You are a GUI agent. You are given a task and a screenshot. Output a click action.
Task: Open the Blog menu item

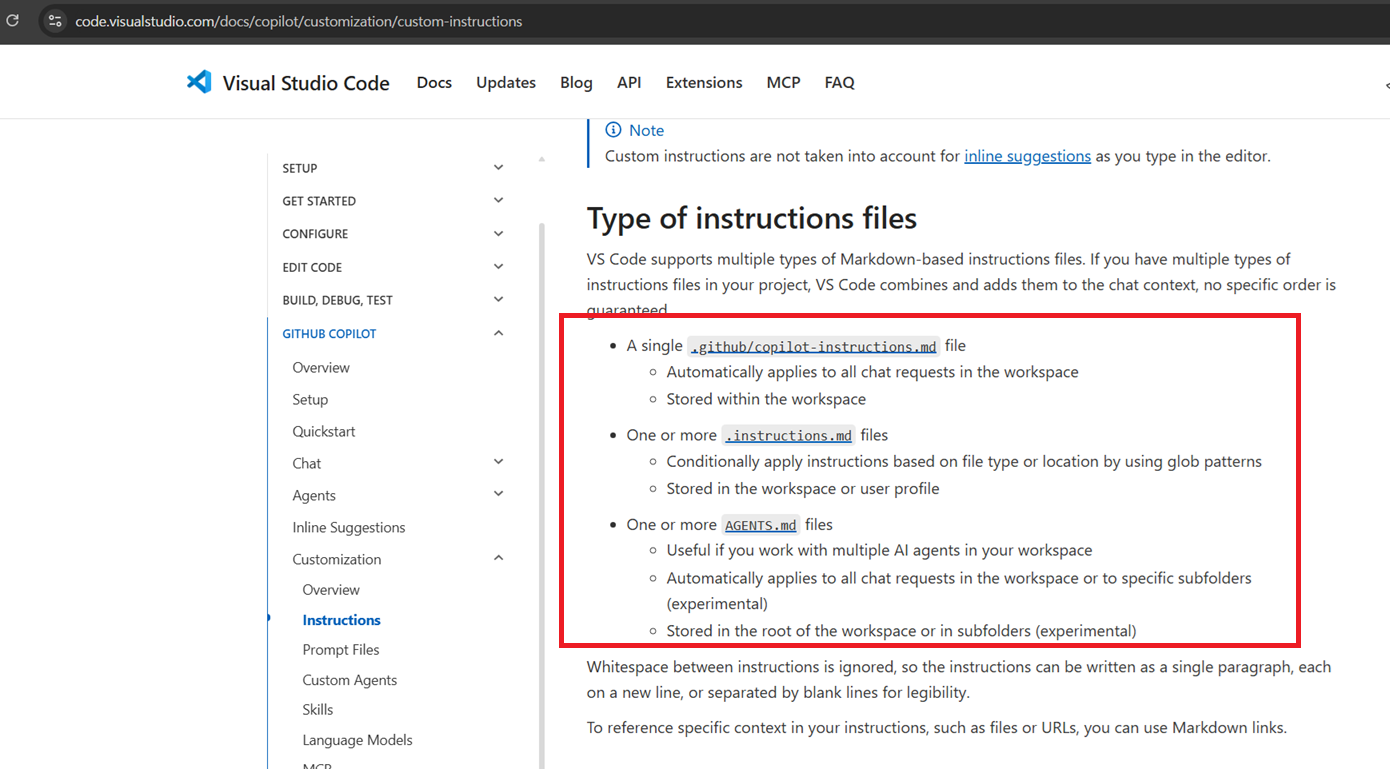coord(576,83)
